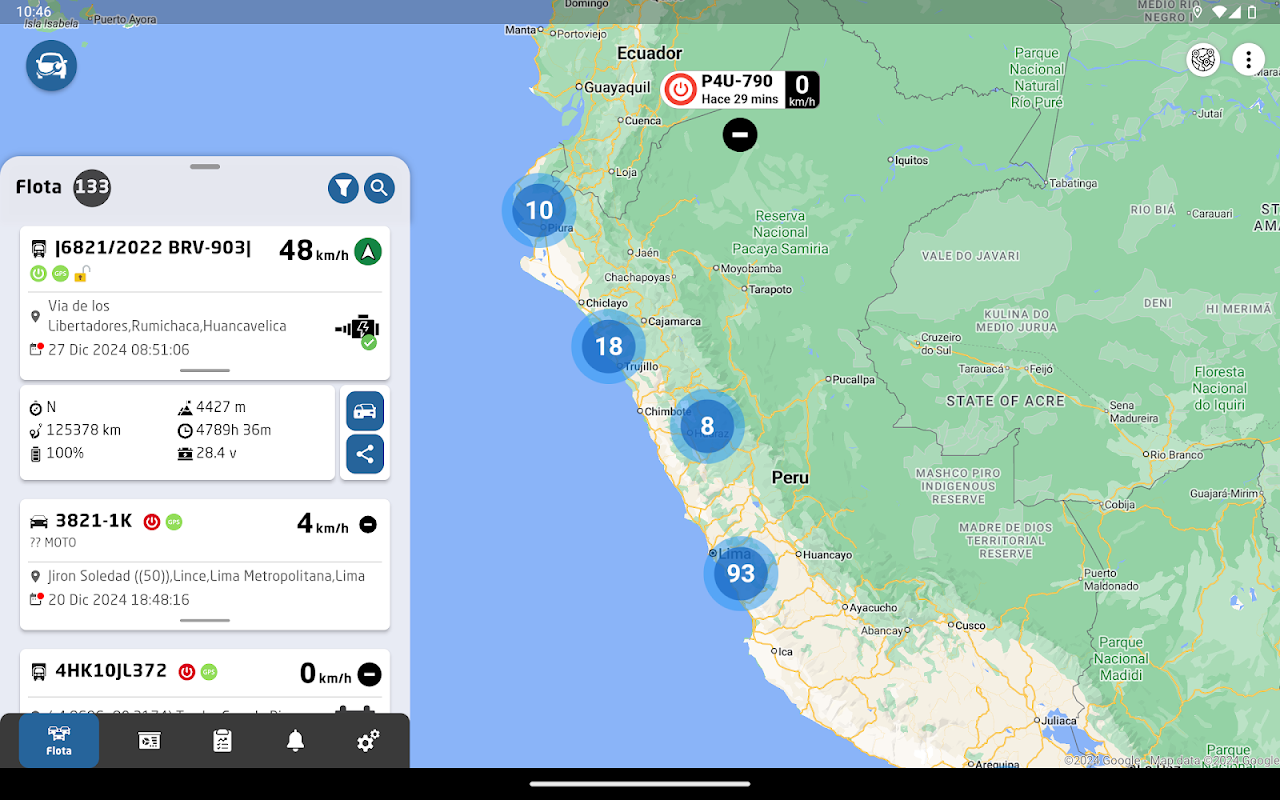Open the fleet filter funnel button
1280x800 pixels.
(x=343, y=188)
